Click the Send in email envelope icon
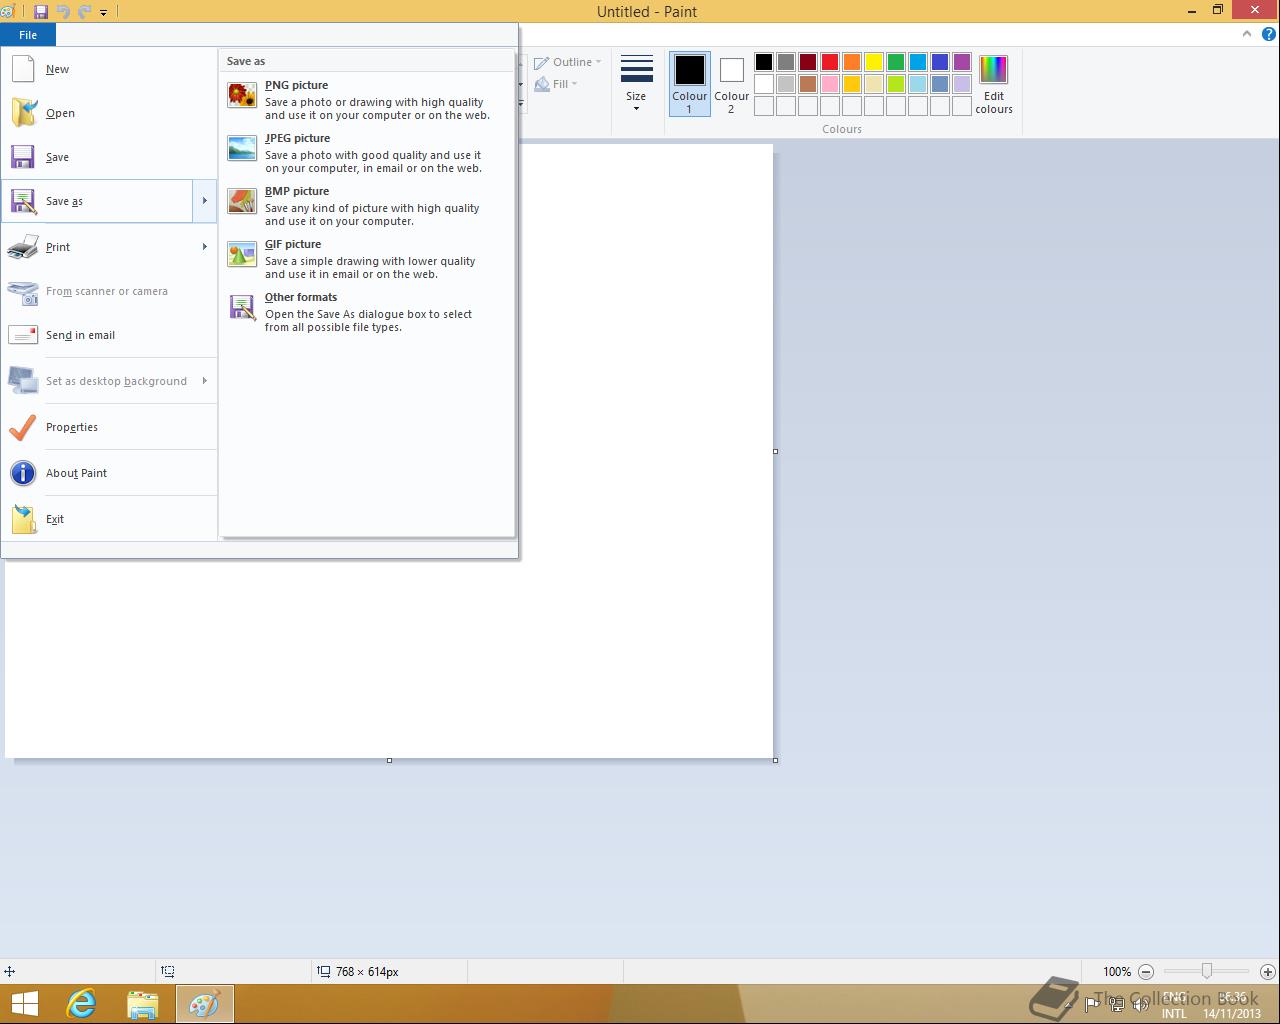1280x1024 pixels. tap(23, 335)
